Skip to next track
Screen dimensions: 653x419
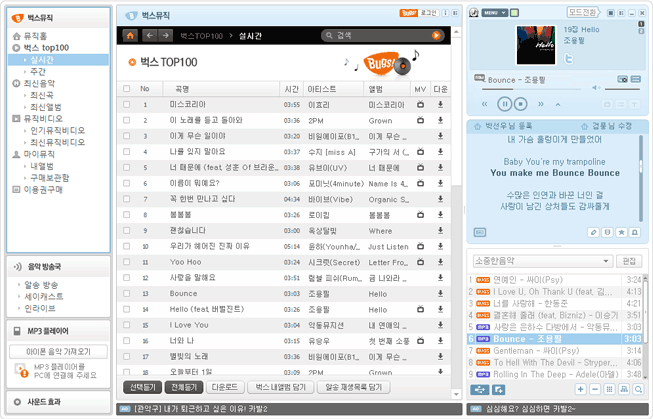coord(541,104)
